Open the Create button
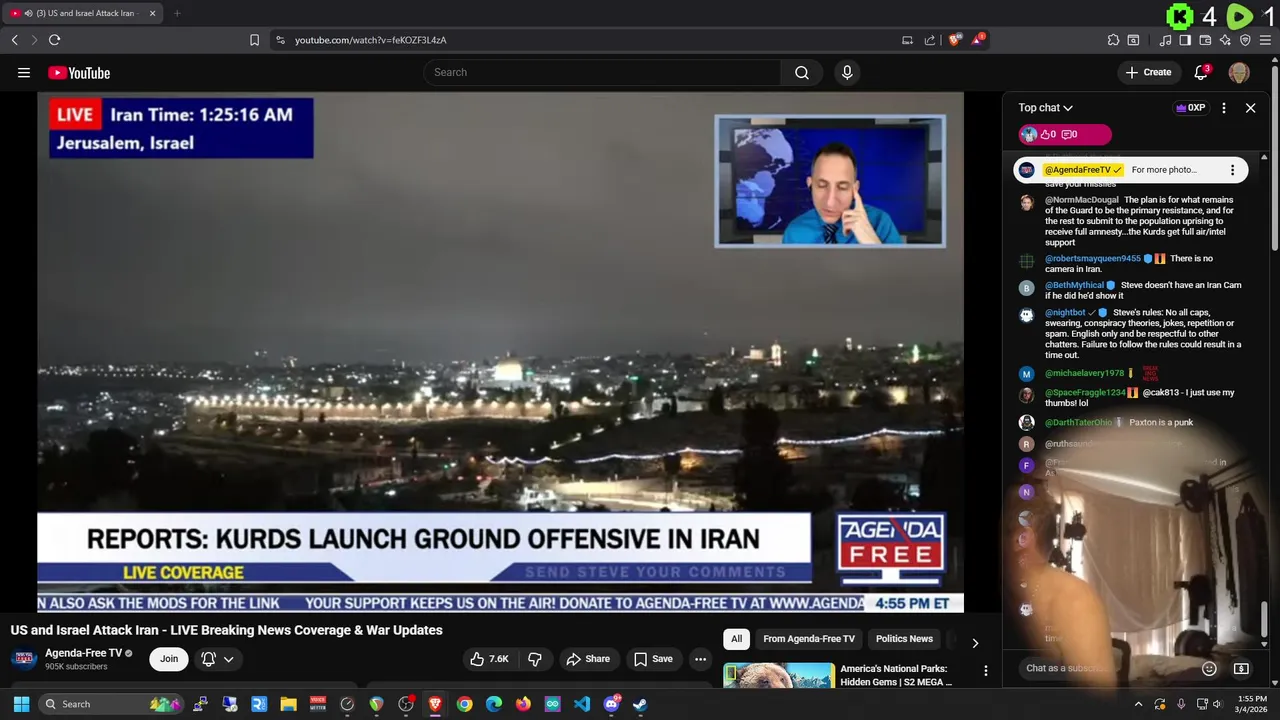This screenshot has height=720, width=1280. pyautogui.click(x=1148, y=72)
